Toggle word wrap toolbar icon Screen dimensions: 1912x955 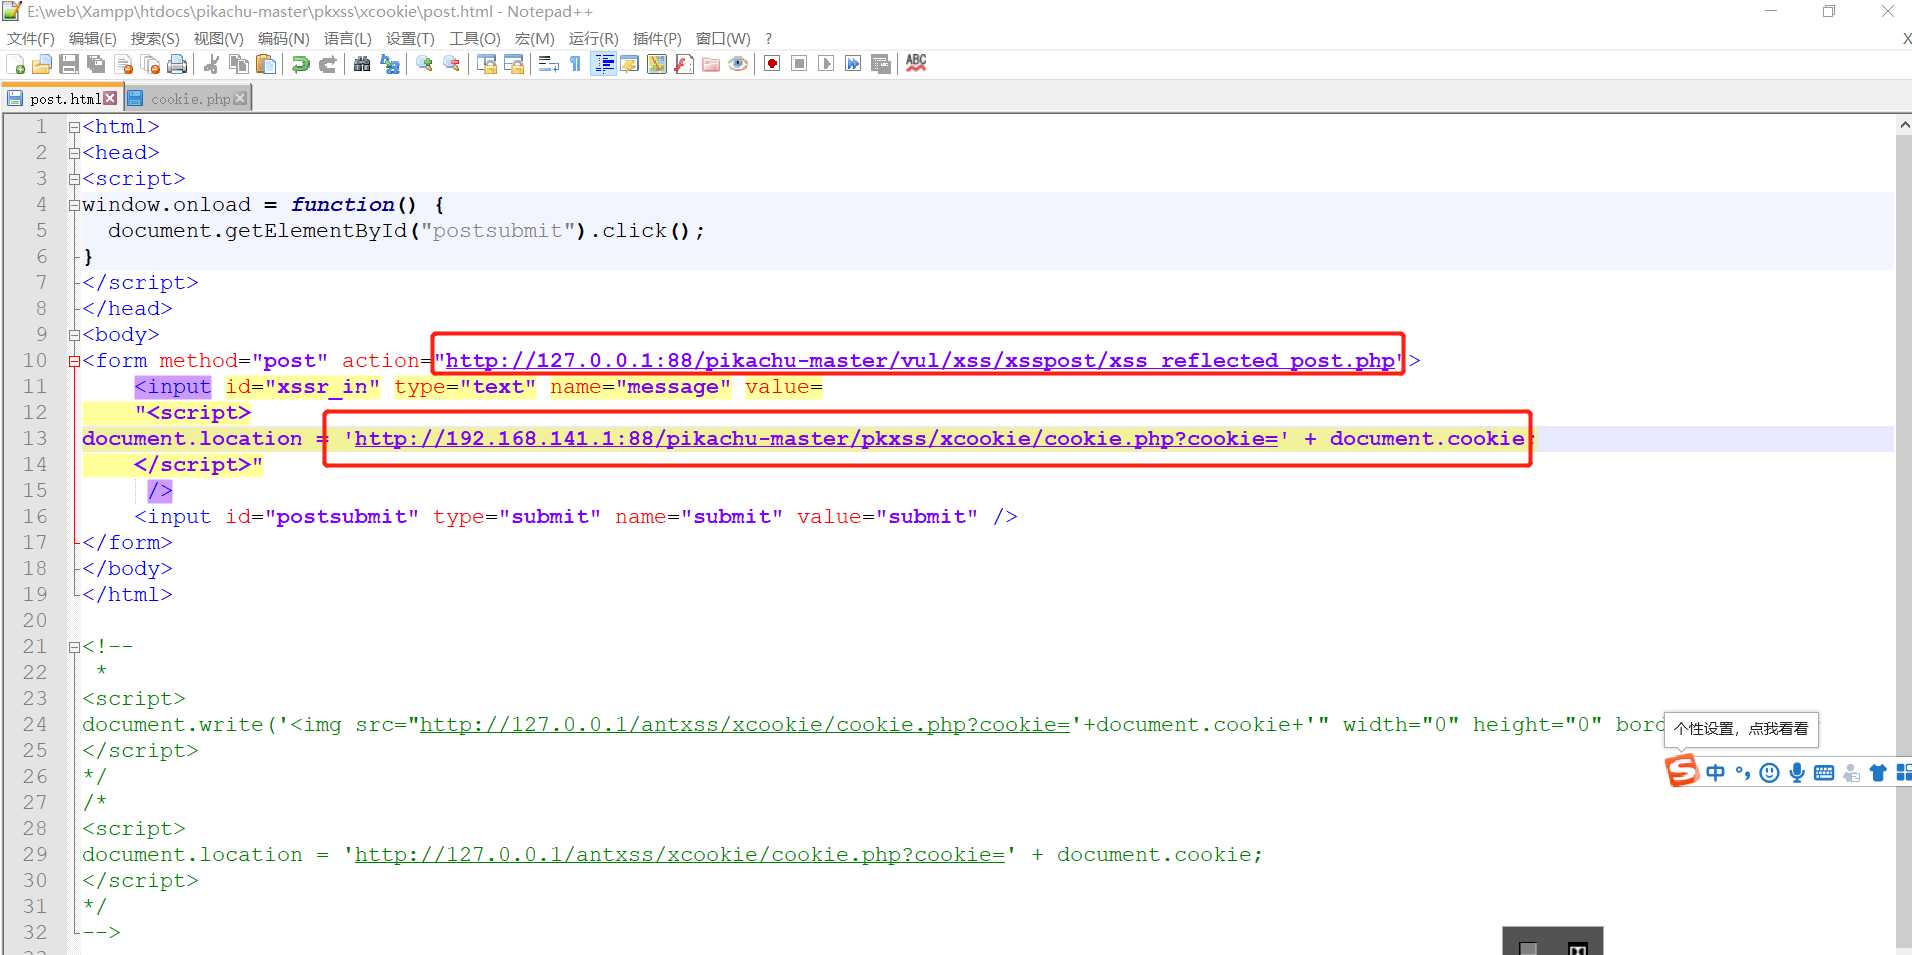coord(548,64)
